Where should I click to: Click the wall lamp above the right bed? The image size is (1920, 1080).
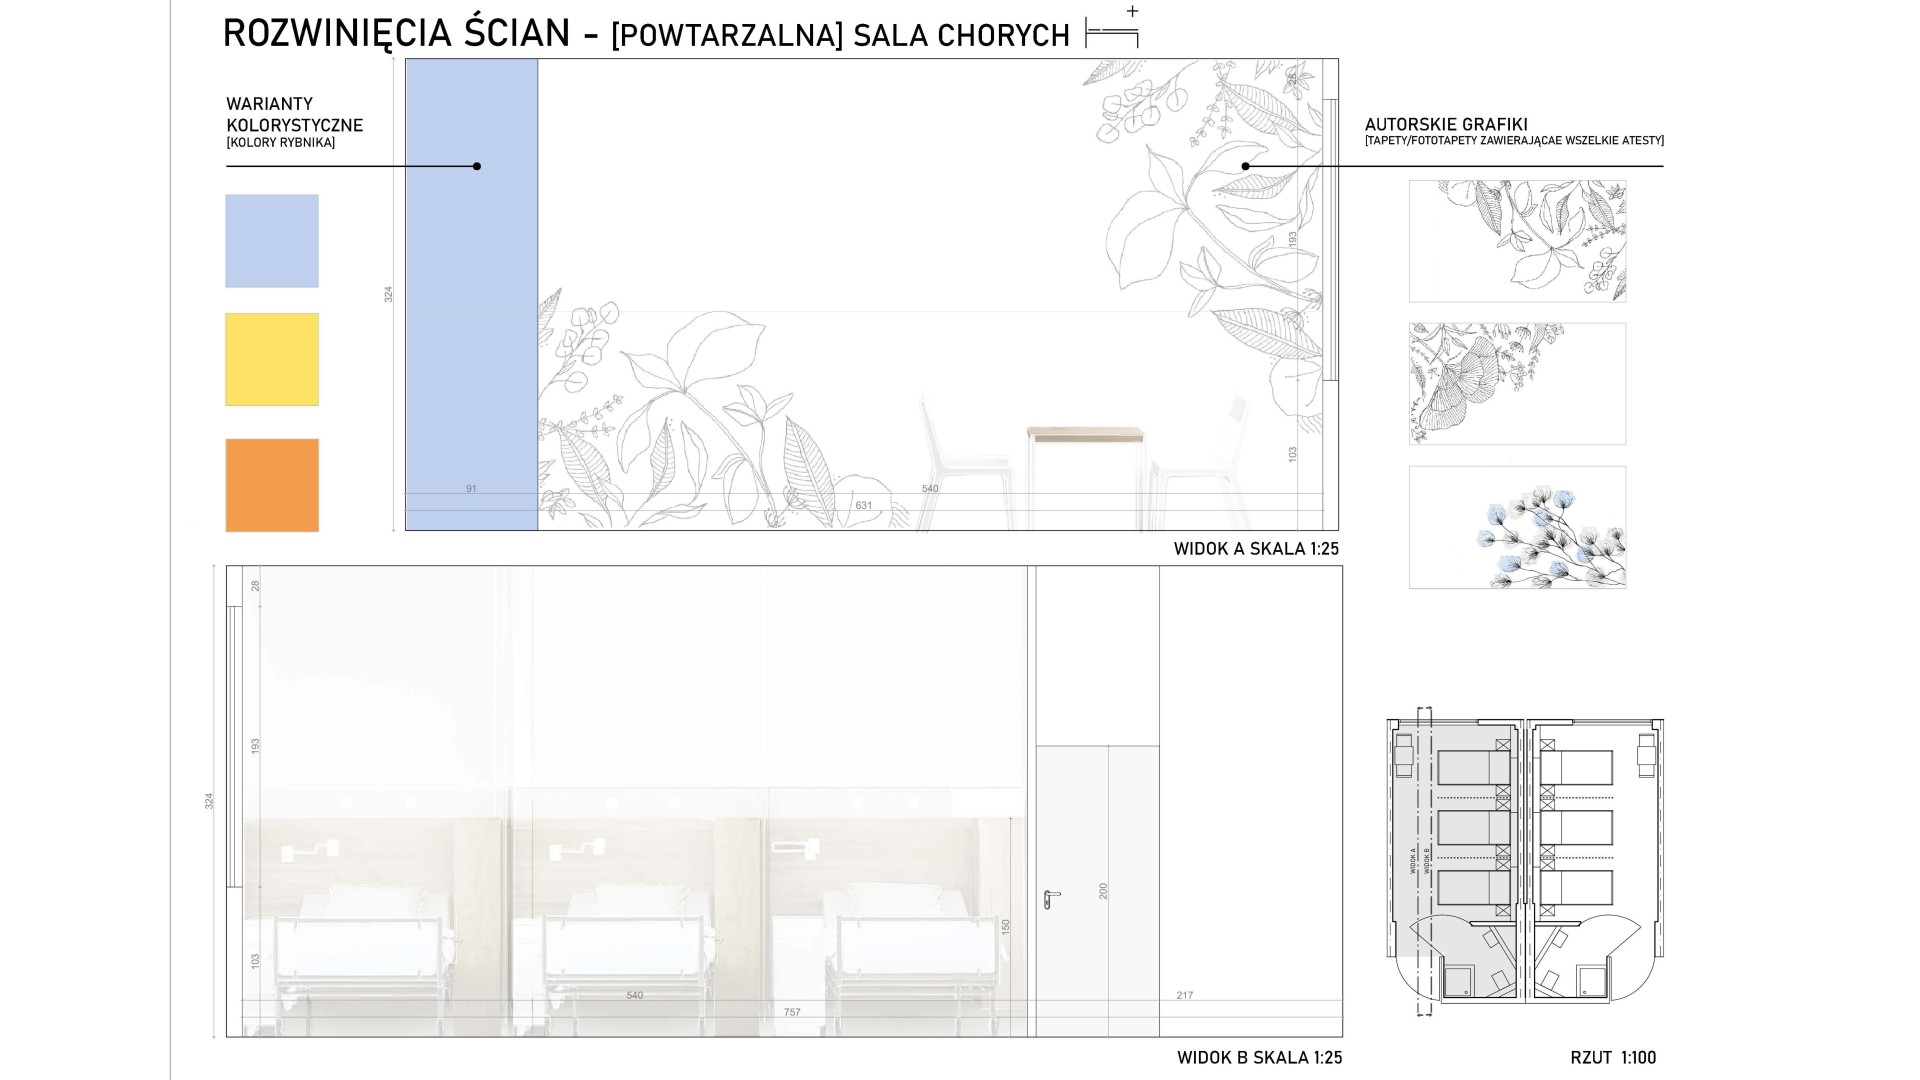coord(795,850)
